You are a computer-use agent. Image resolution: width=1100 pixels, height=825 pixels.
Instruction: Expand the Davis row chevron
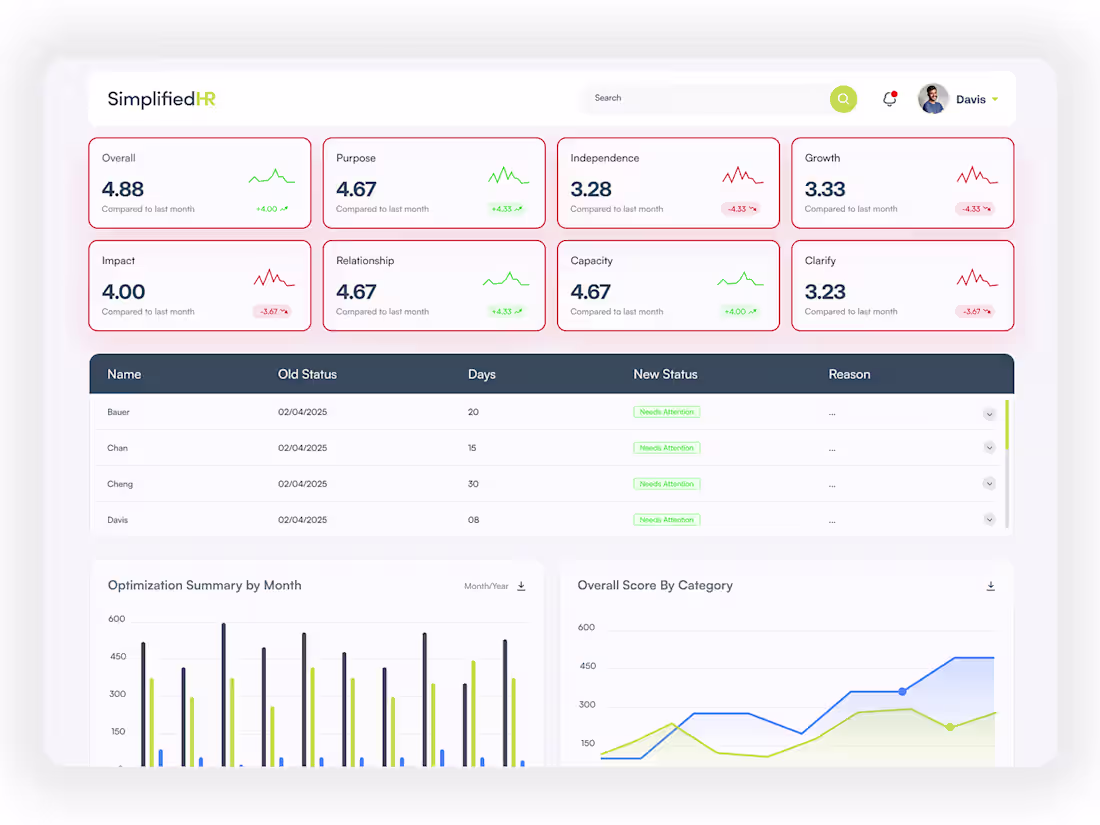tap(989, 520)
